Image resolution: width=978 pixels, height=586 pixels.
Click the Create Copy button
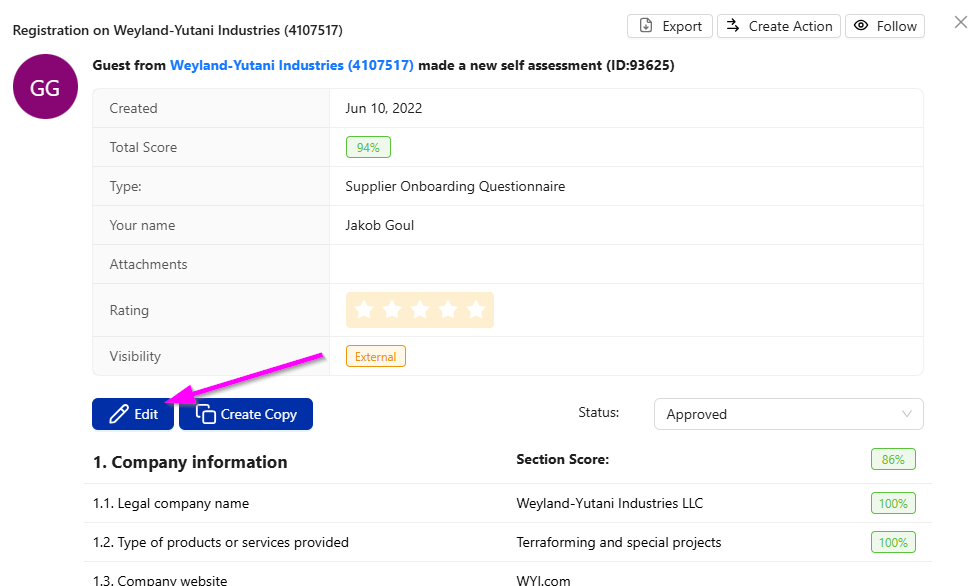tap(246, 414)
